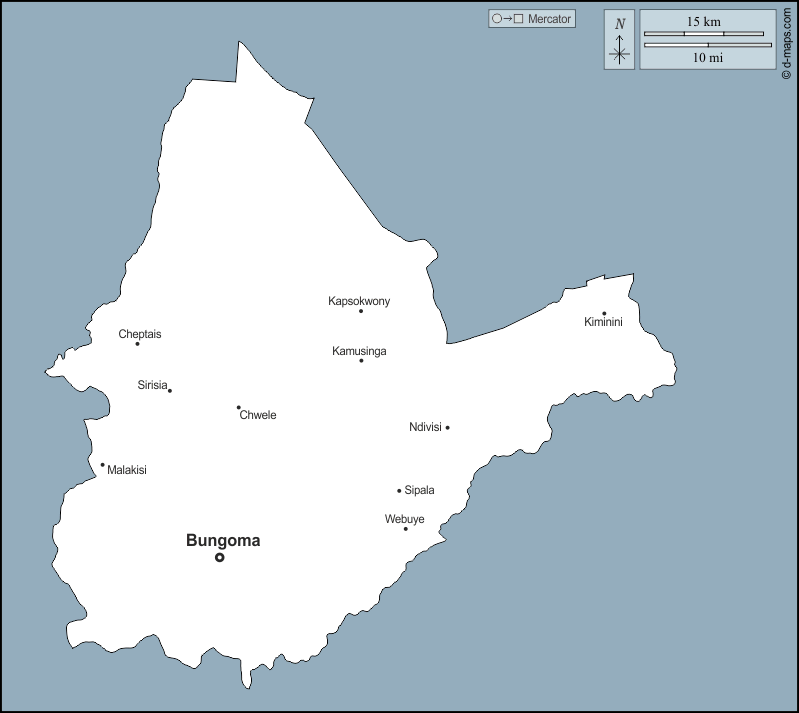
Task: Click the Sipala town dot marker
Action: [399, 491]
